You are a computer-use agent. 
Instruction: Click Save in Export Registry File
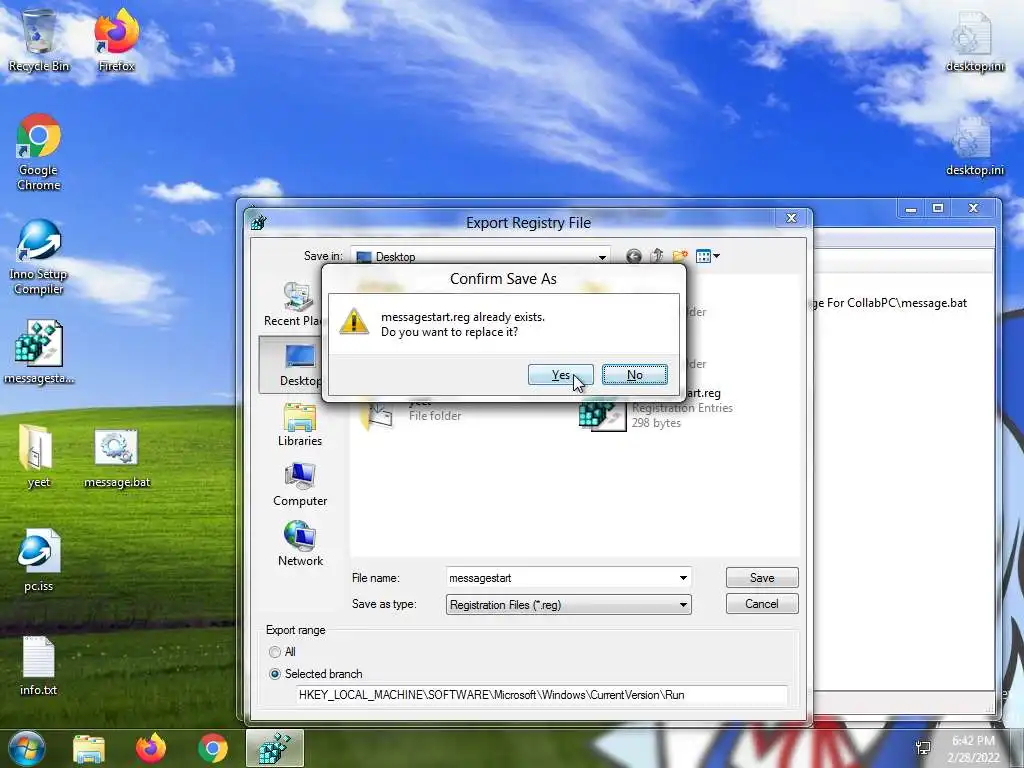(x=761, y=577)
